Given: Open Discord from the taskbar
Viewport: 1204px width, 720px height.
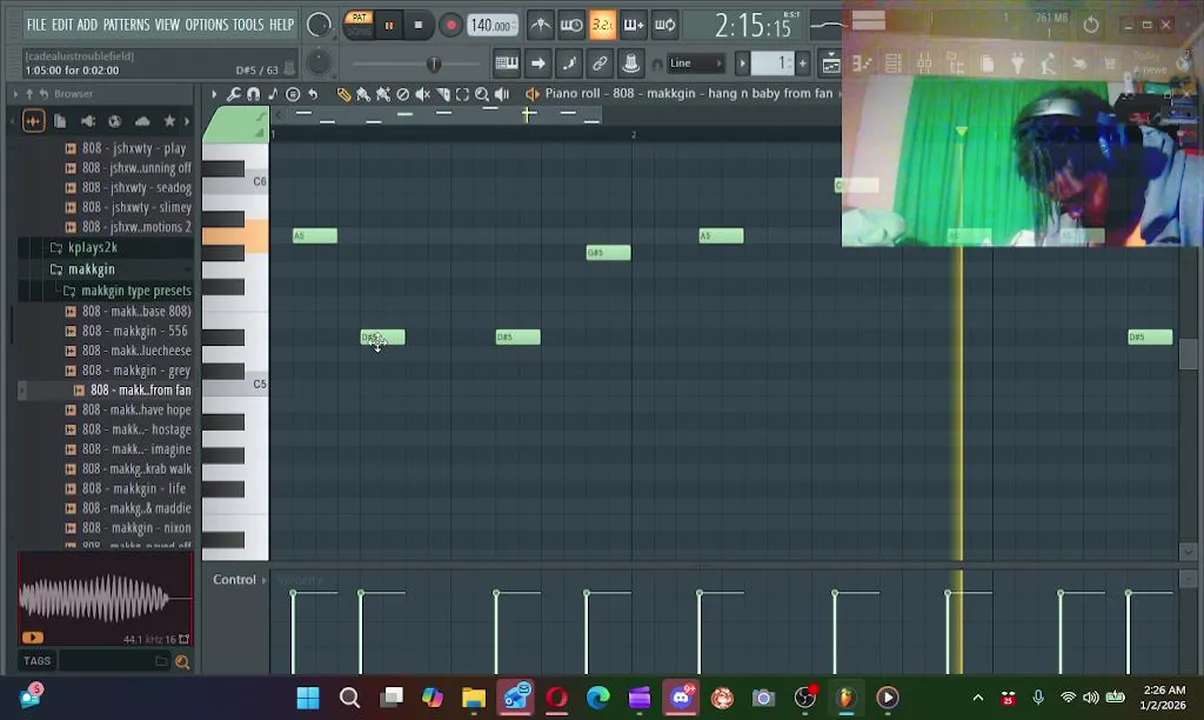Looking at the screenshot, I should click(x=681, y=697).
